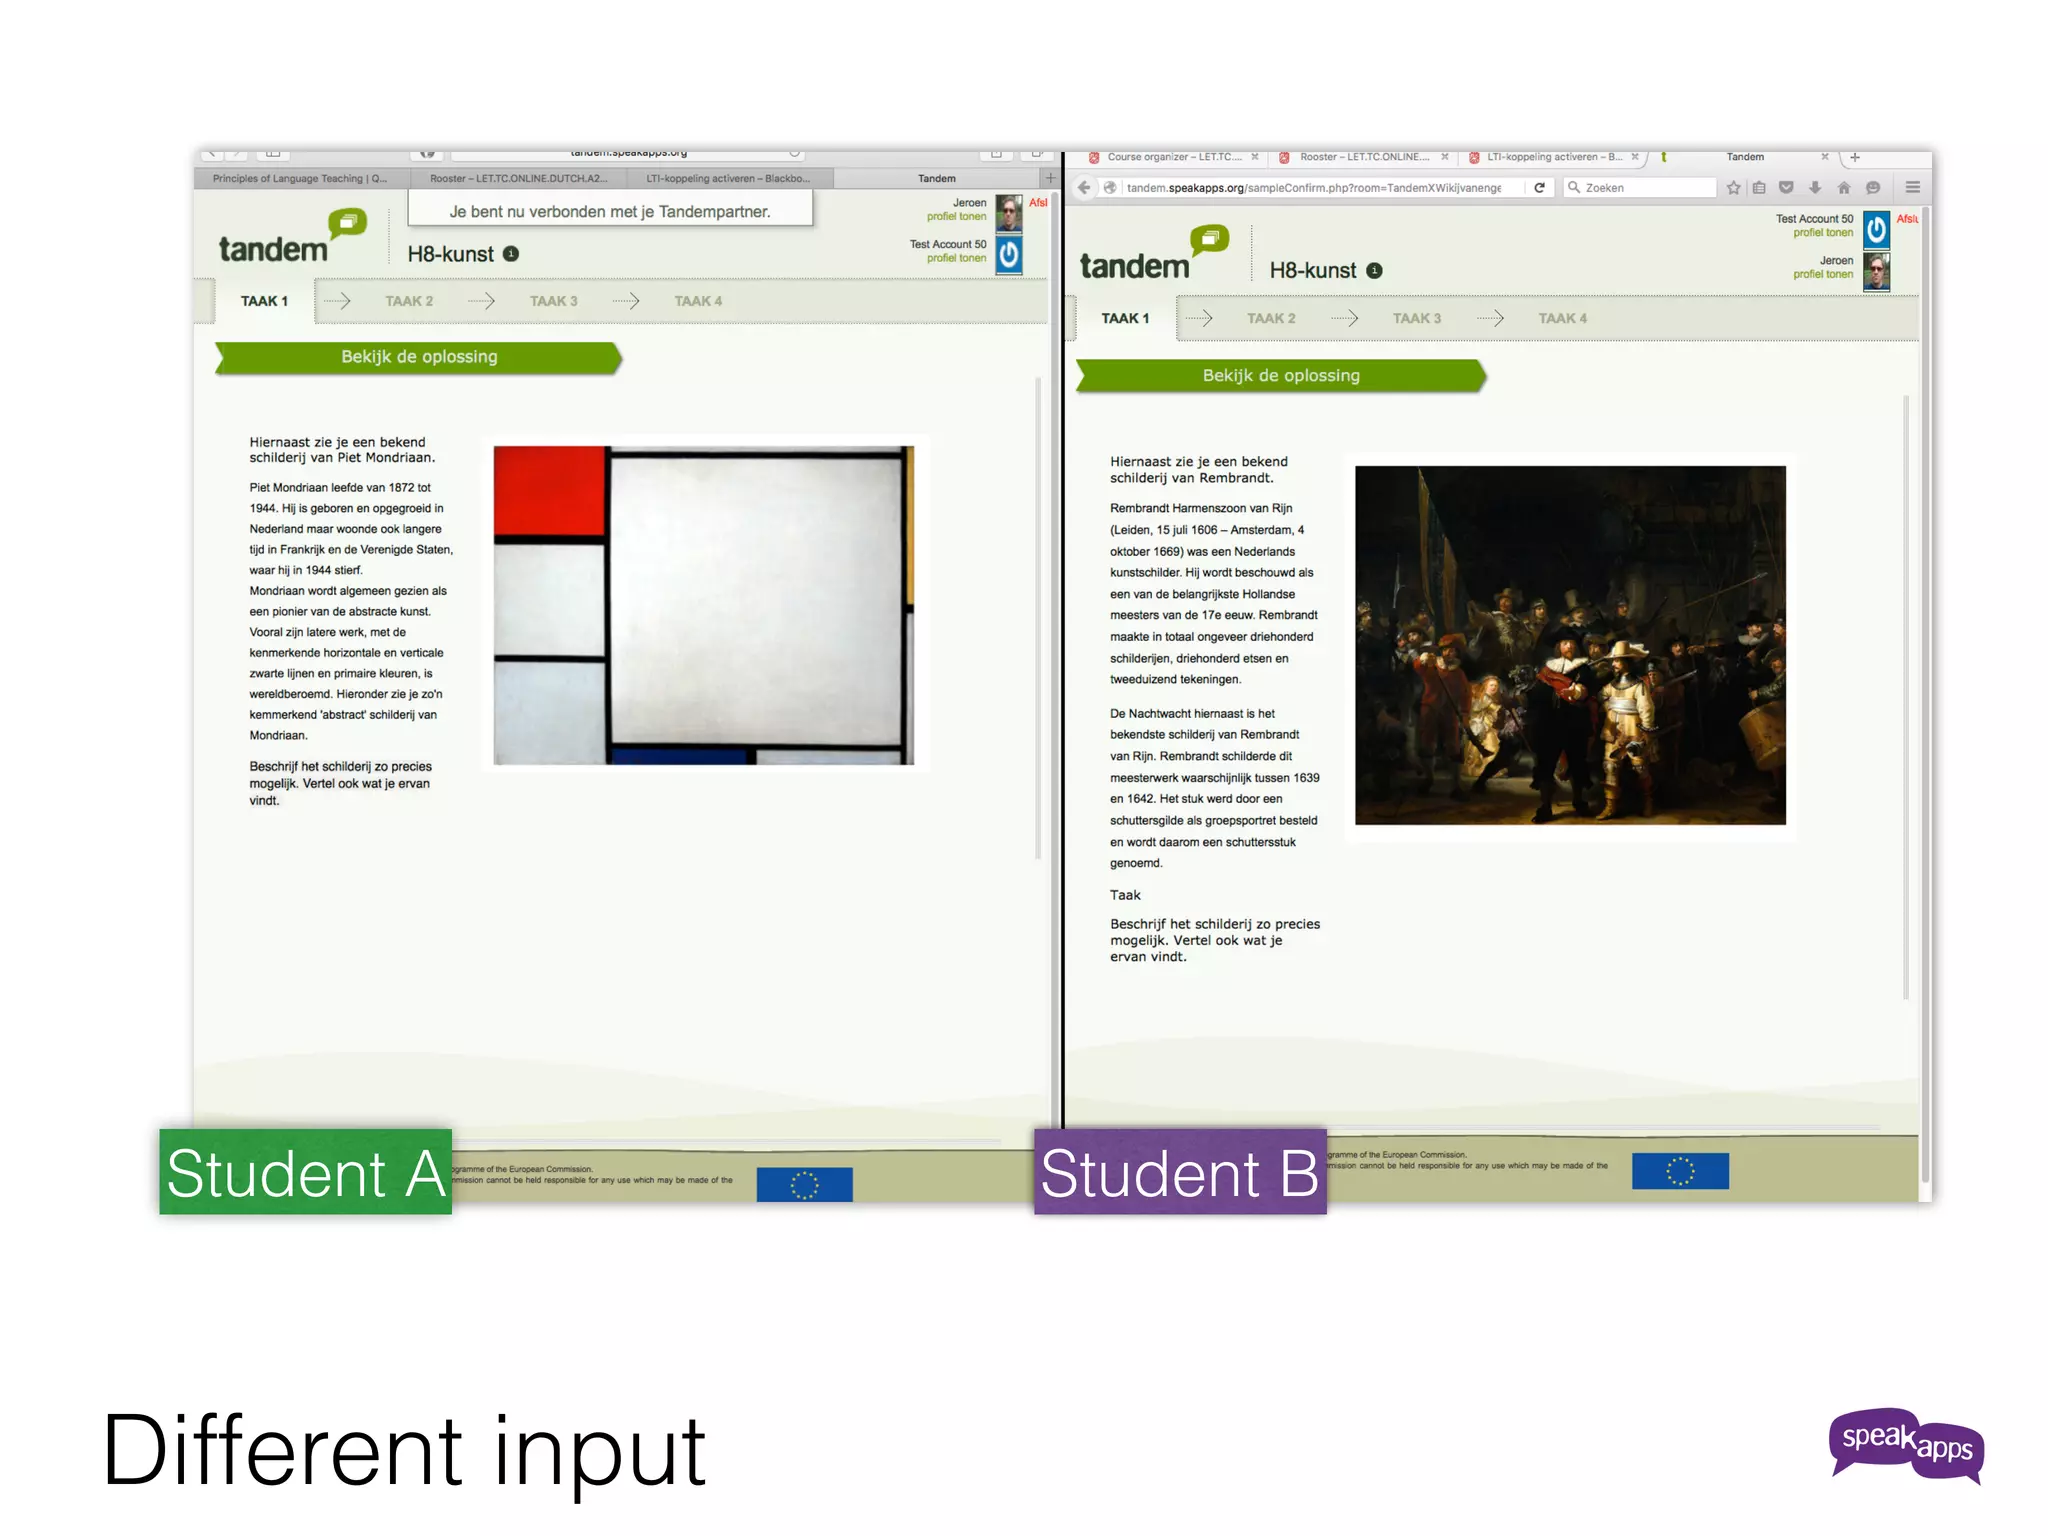Close the Tandem tab in Firefox
2048x1536 pixels.
[x=1825, y=157]
